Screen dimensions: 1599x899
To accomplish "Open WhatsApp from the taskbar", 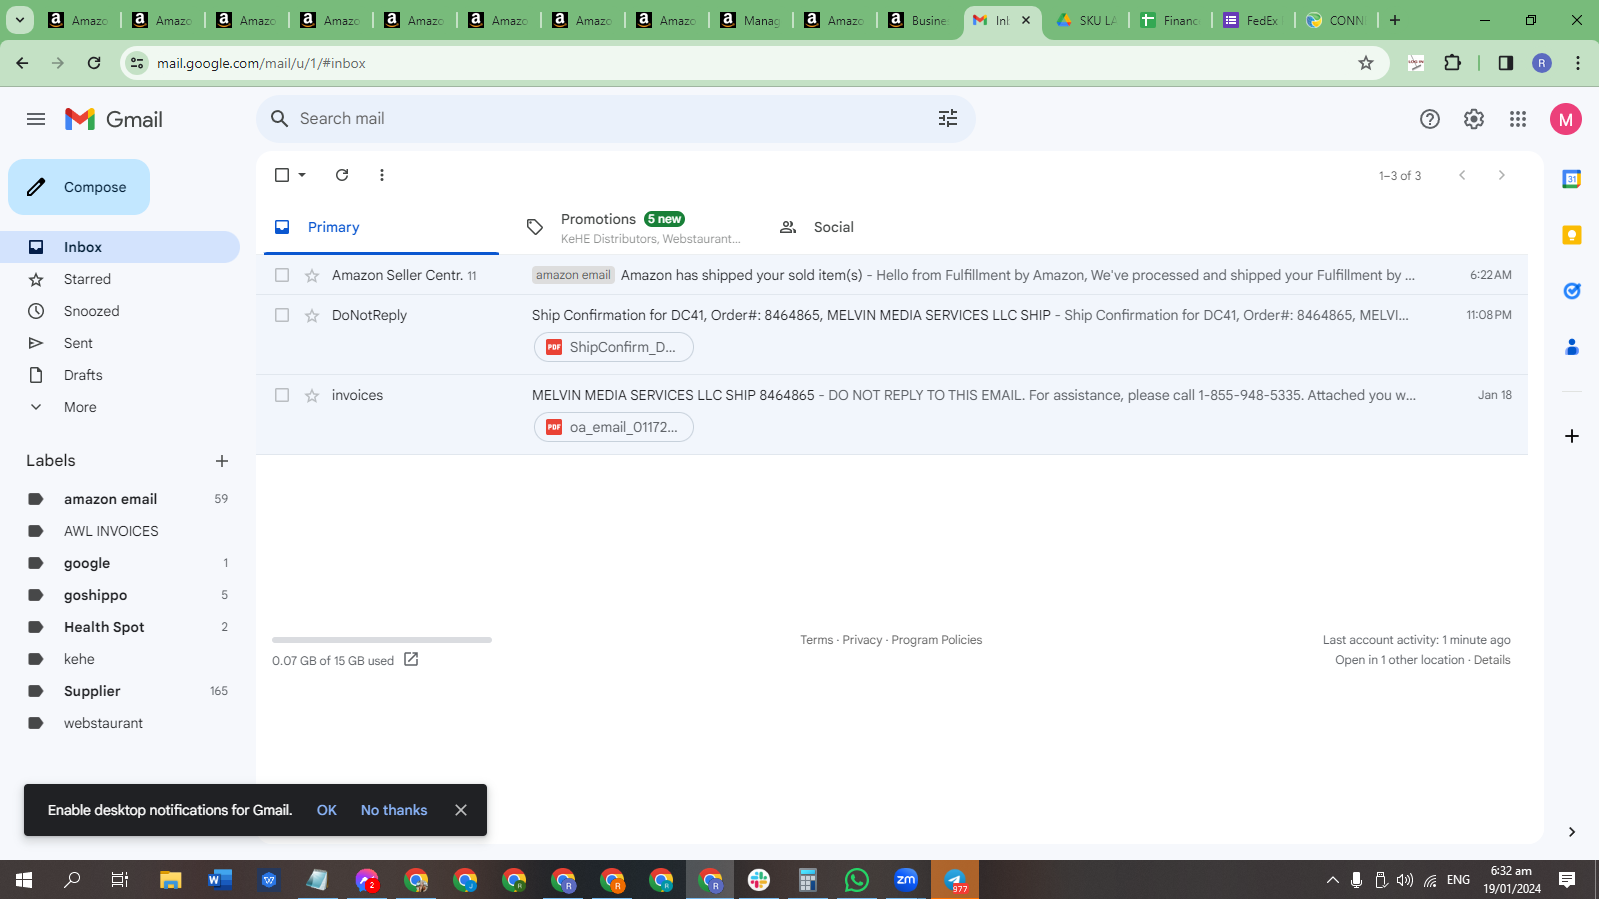I will click(x=857, y=880).
